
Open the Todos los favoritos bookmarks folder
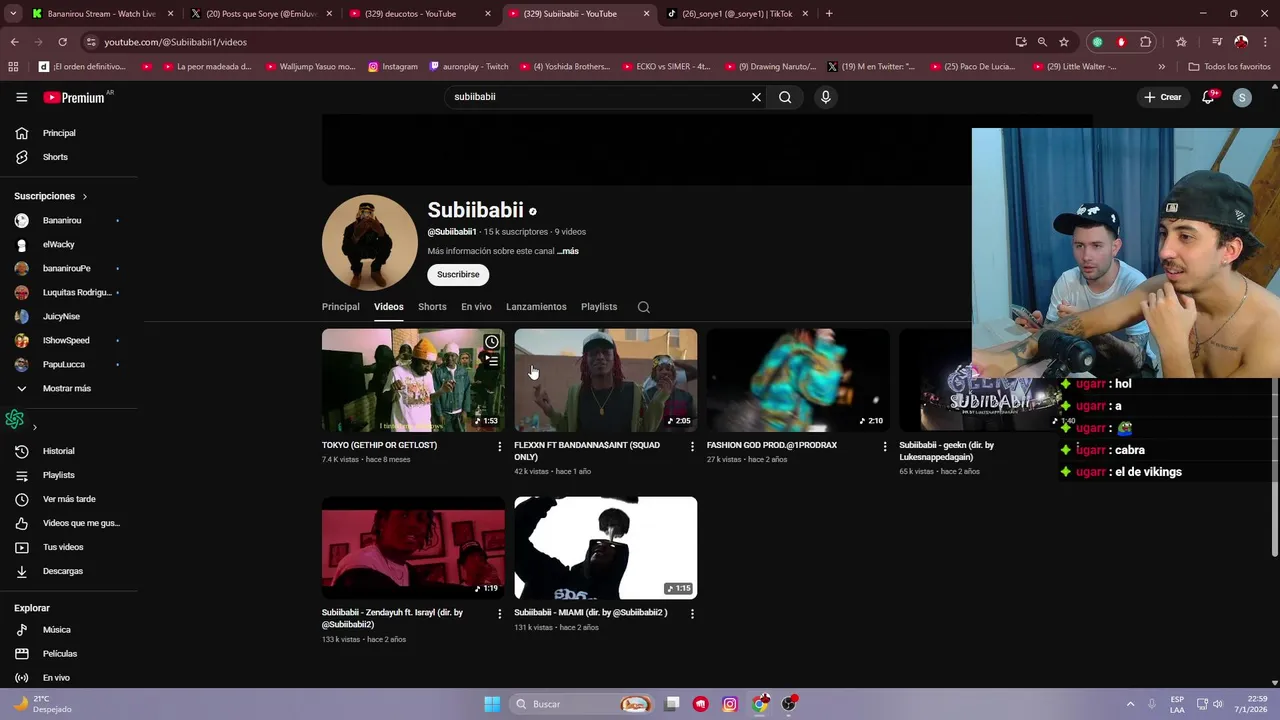tap(1229, 67)
